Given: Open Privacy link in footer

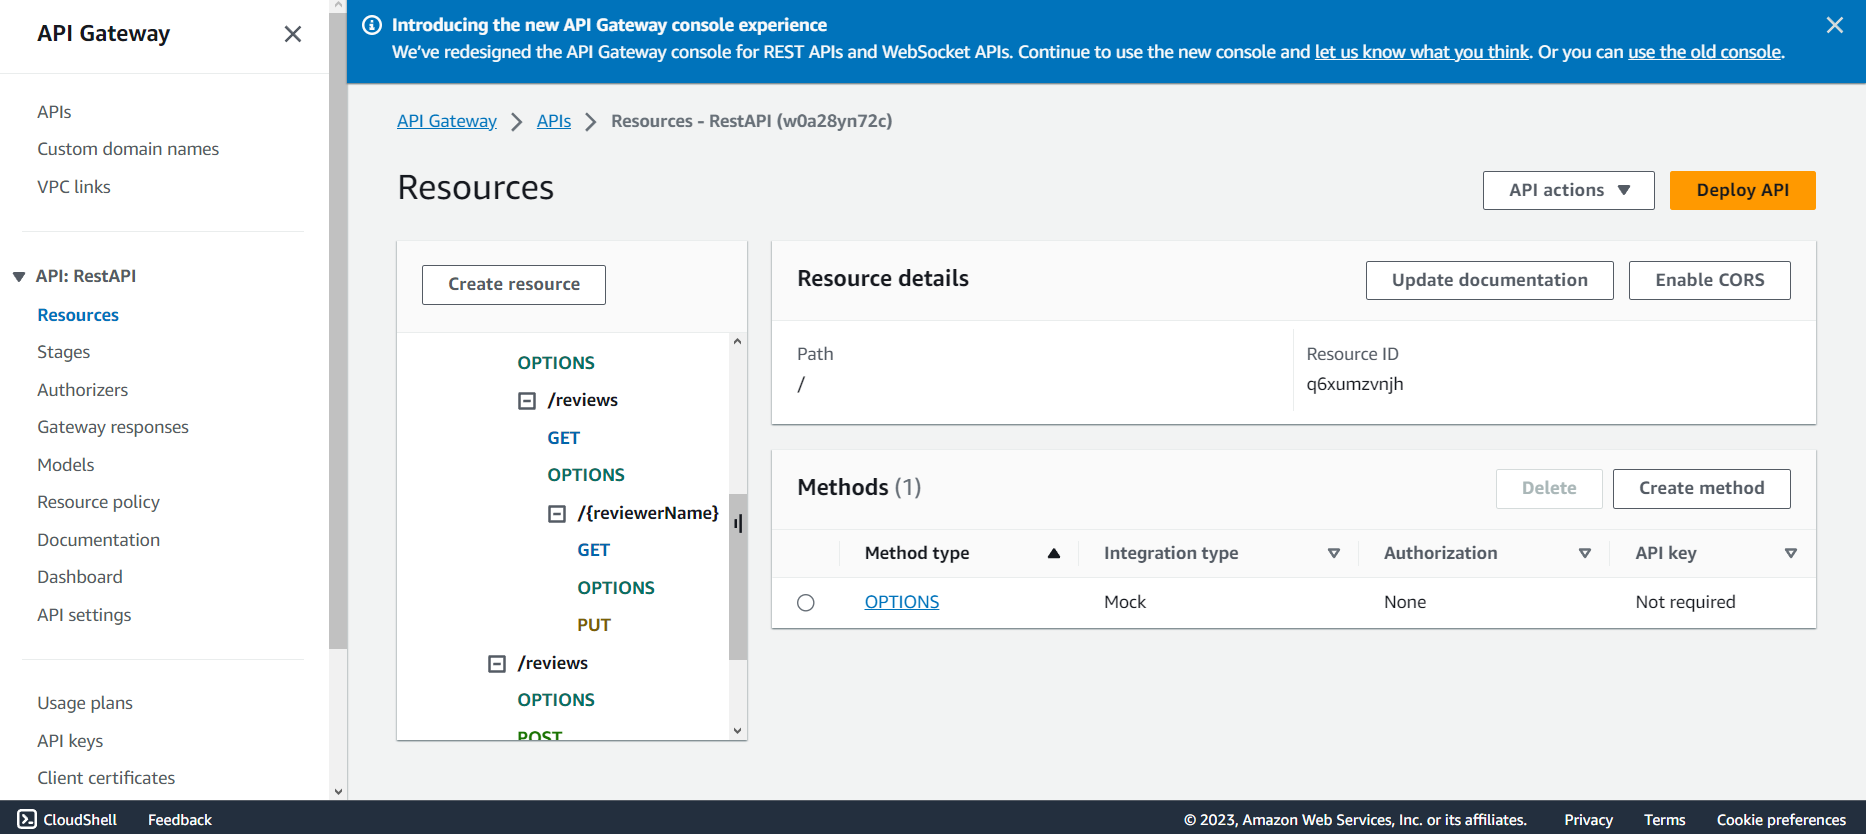Looking at the screenshot, I should [x=1589, y=820].
